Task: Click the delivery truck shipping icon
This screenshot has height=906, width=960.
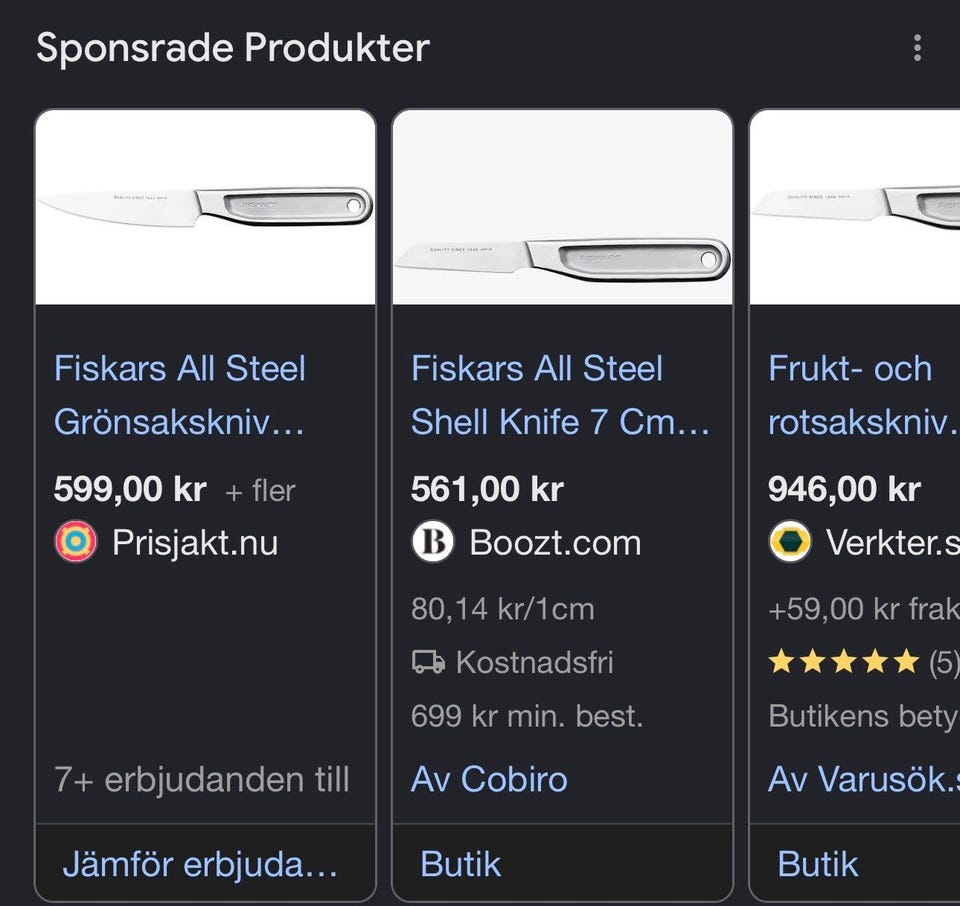Action: tap(429, 662)
